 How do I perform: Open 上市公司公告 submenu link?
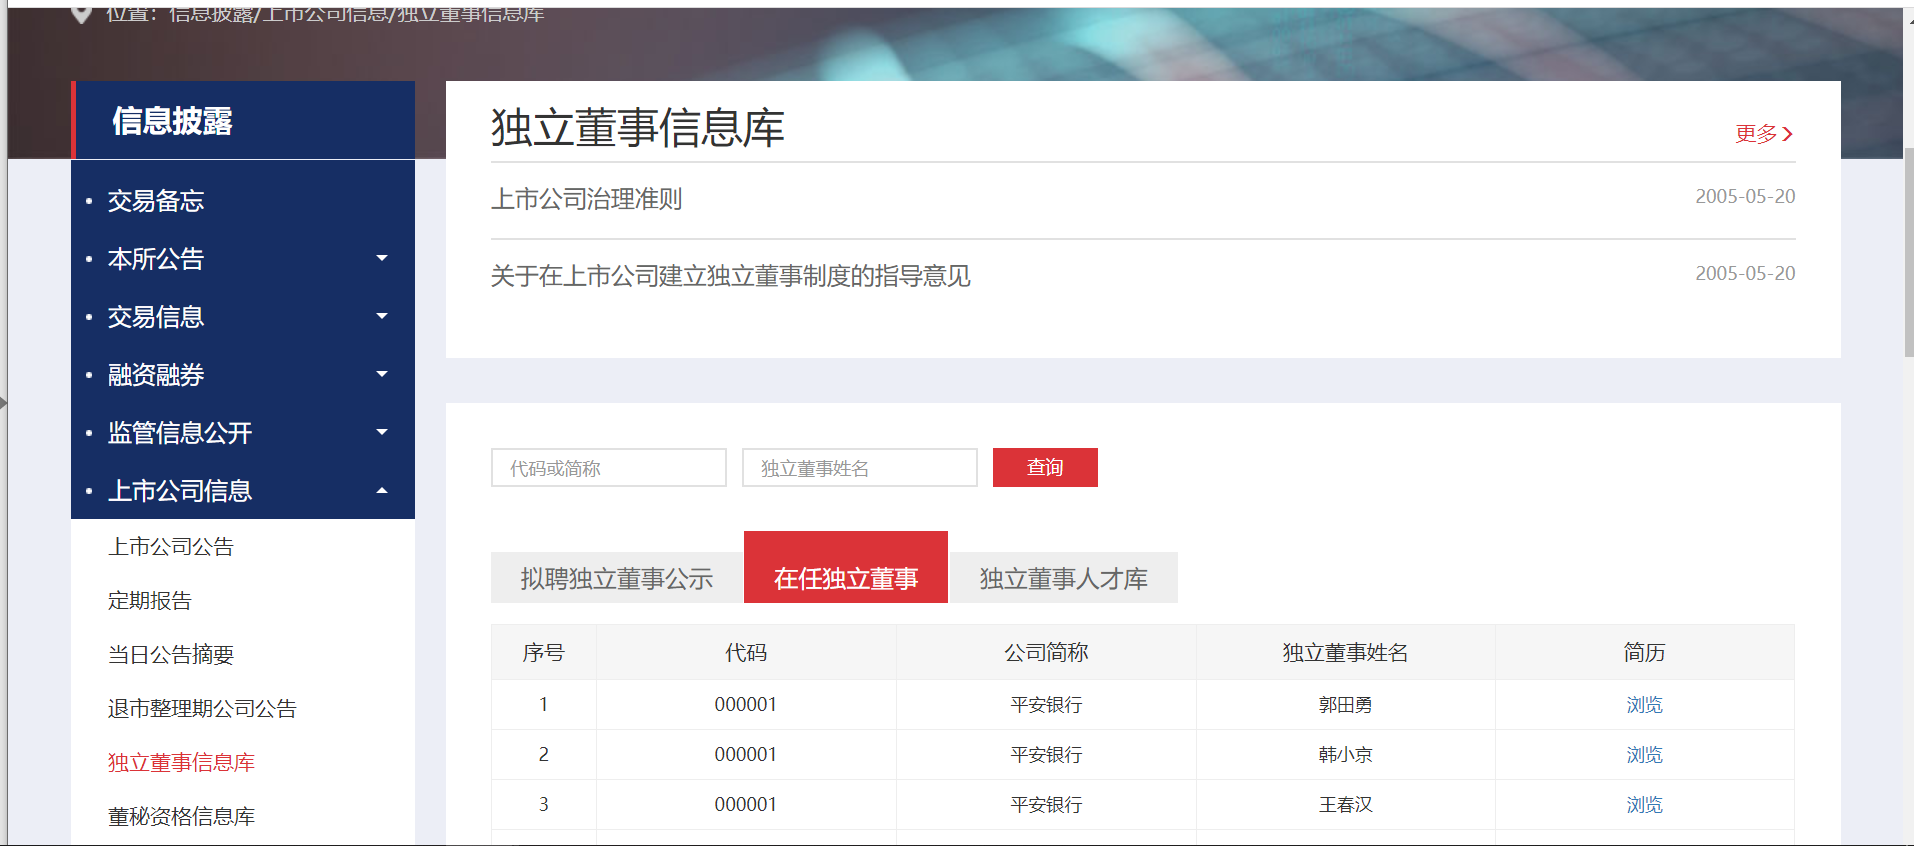[171, 547]
